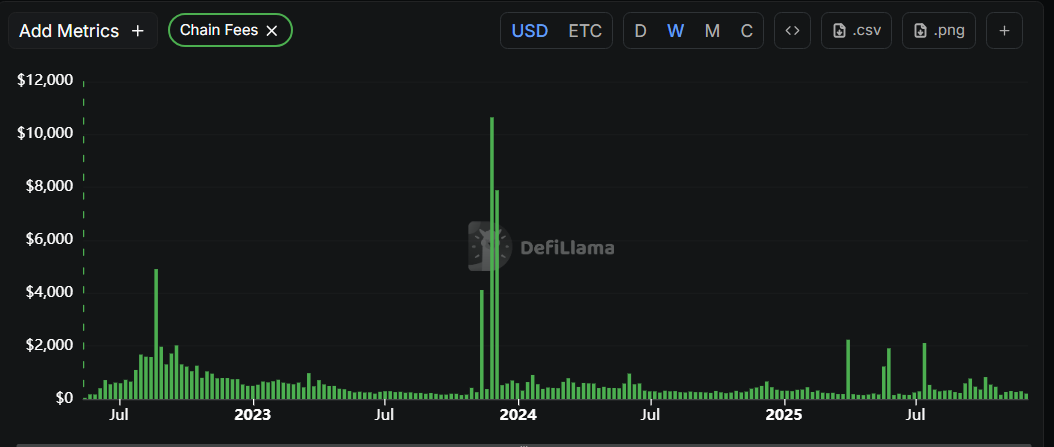Click the tallest bar above $10,000

click(492, 260)
